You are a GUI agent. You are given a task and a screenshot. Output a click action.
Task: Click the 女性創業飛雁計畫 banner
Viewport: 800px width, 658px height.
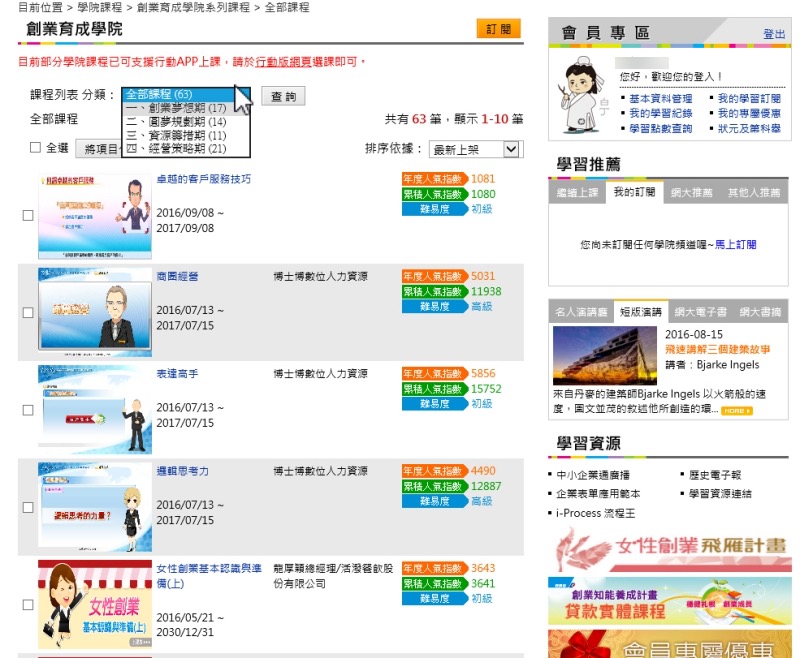(x=669, y=548)
